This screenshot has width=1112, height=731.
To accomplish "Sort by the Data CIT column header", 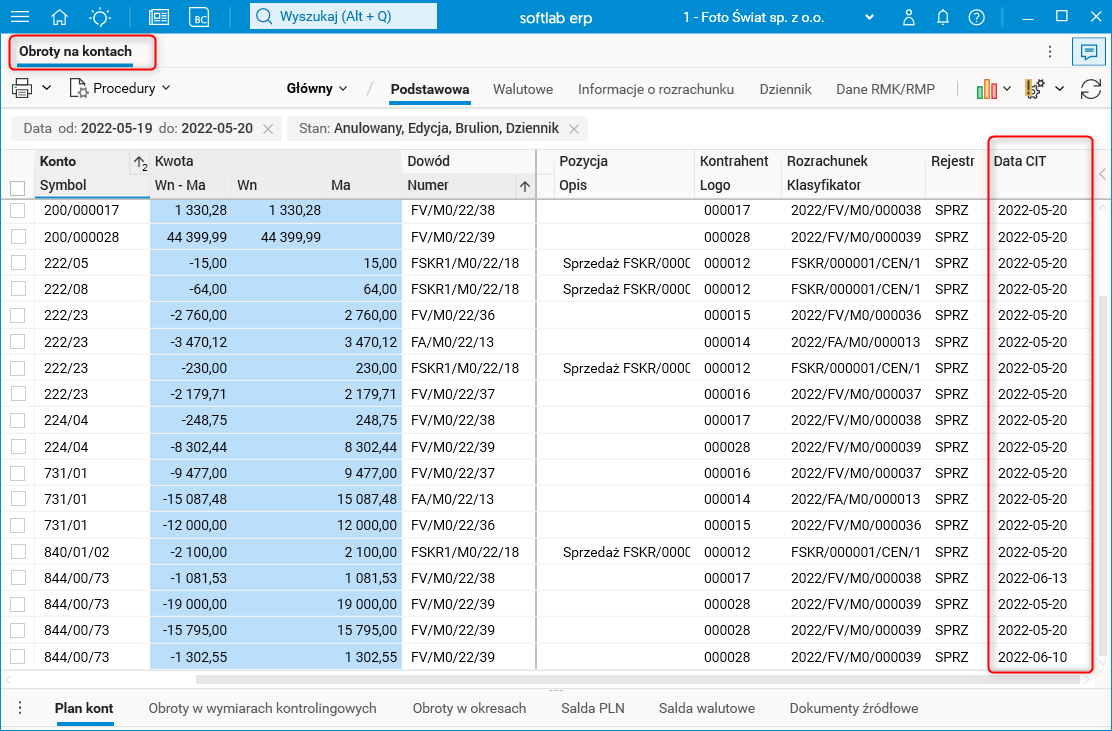I will tap(1020, 161).
